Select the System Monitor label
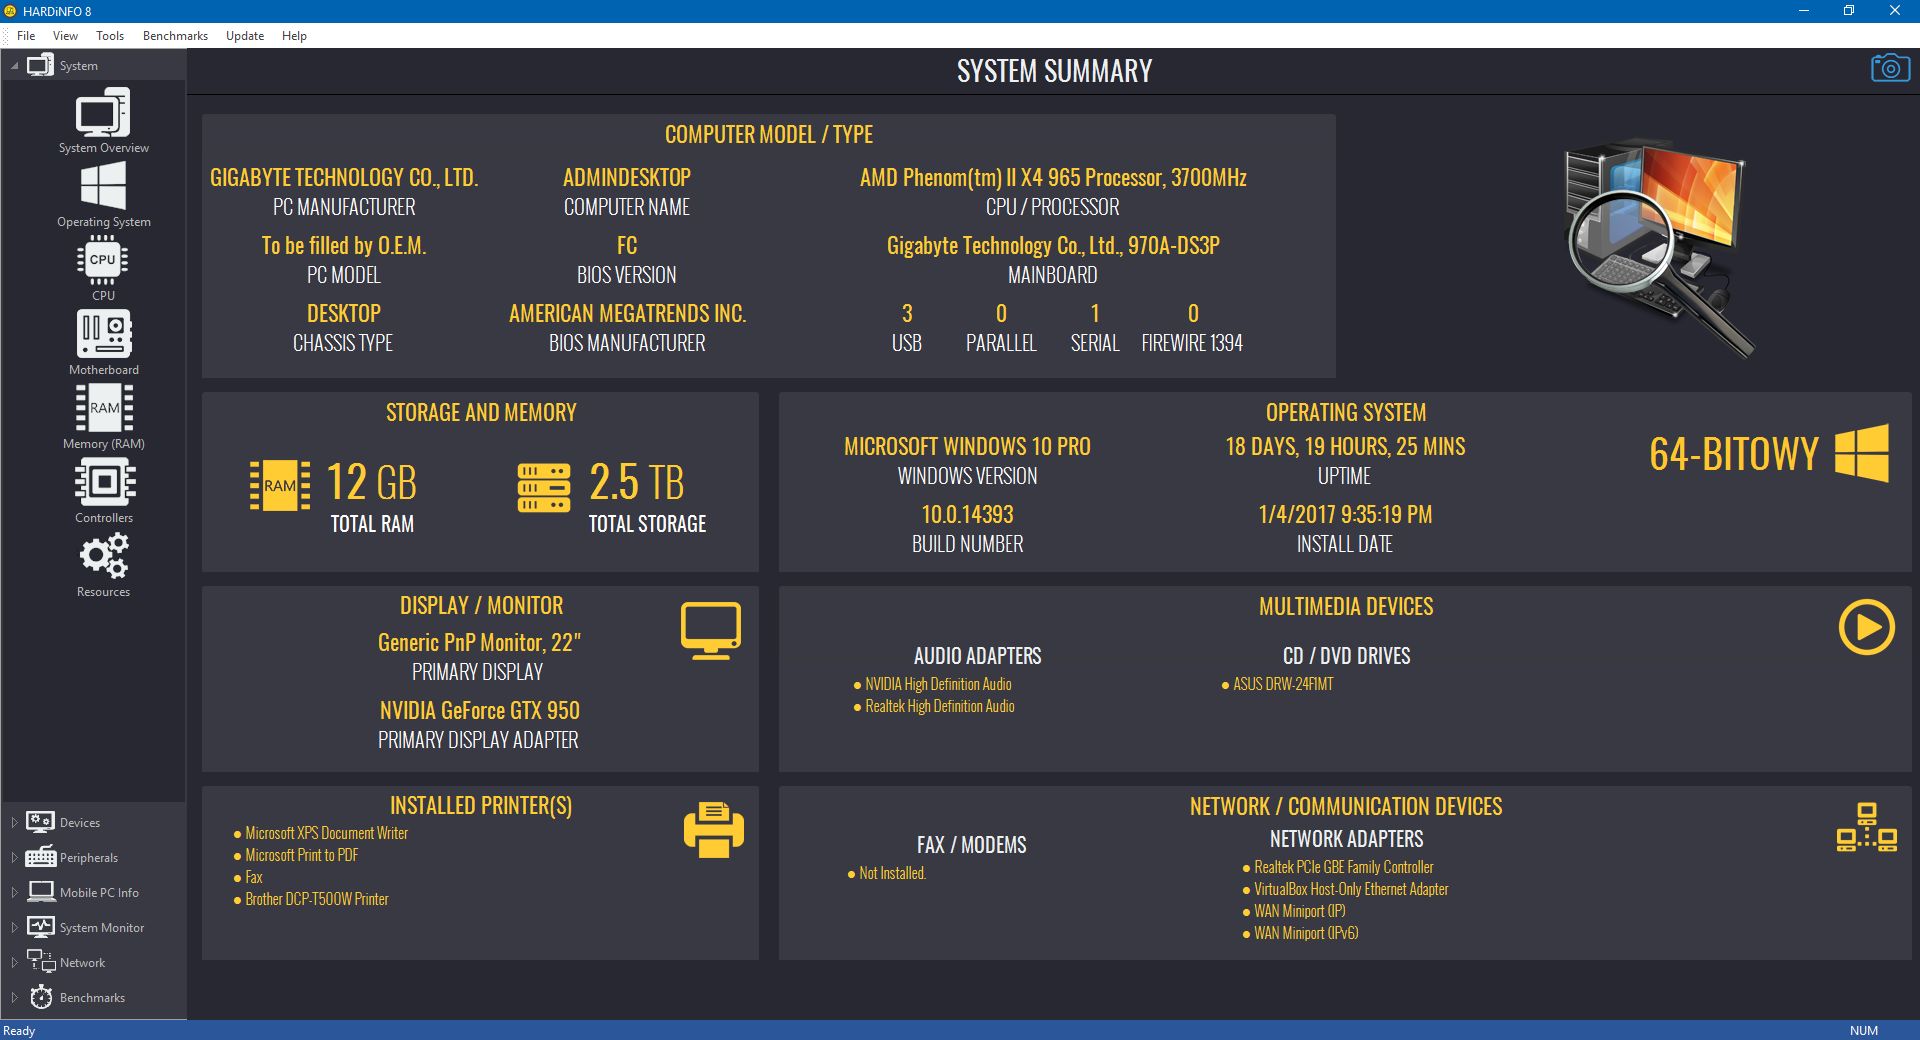This screenshot has width=1920, height=1040. pos(102,927)
